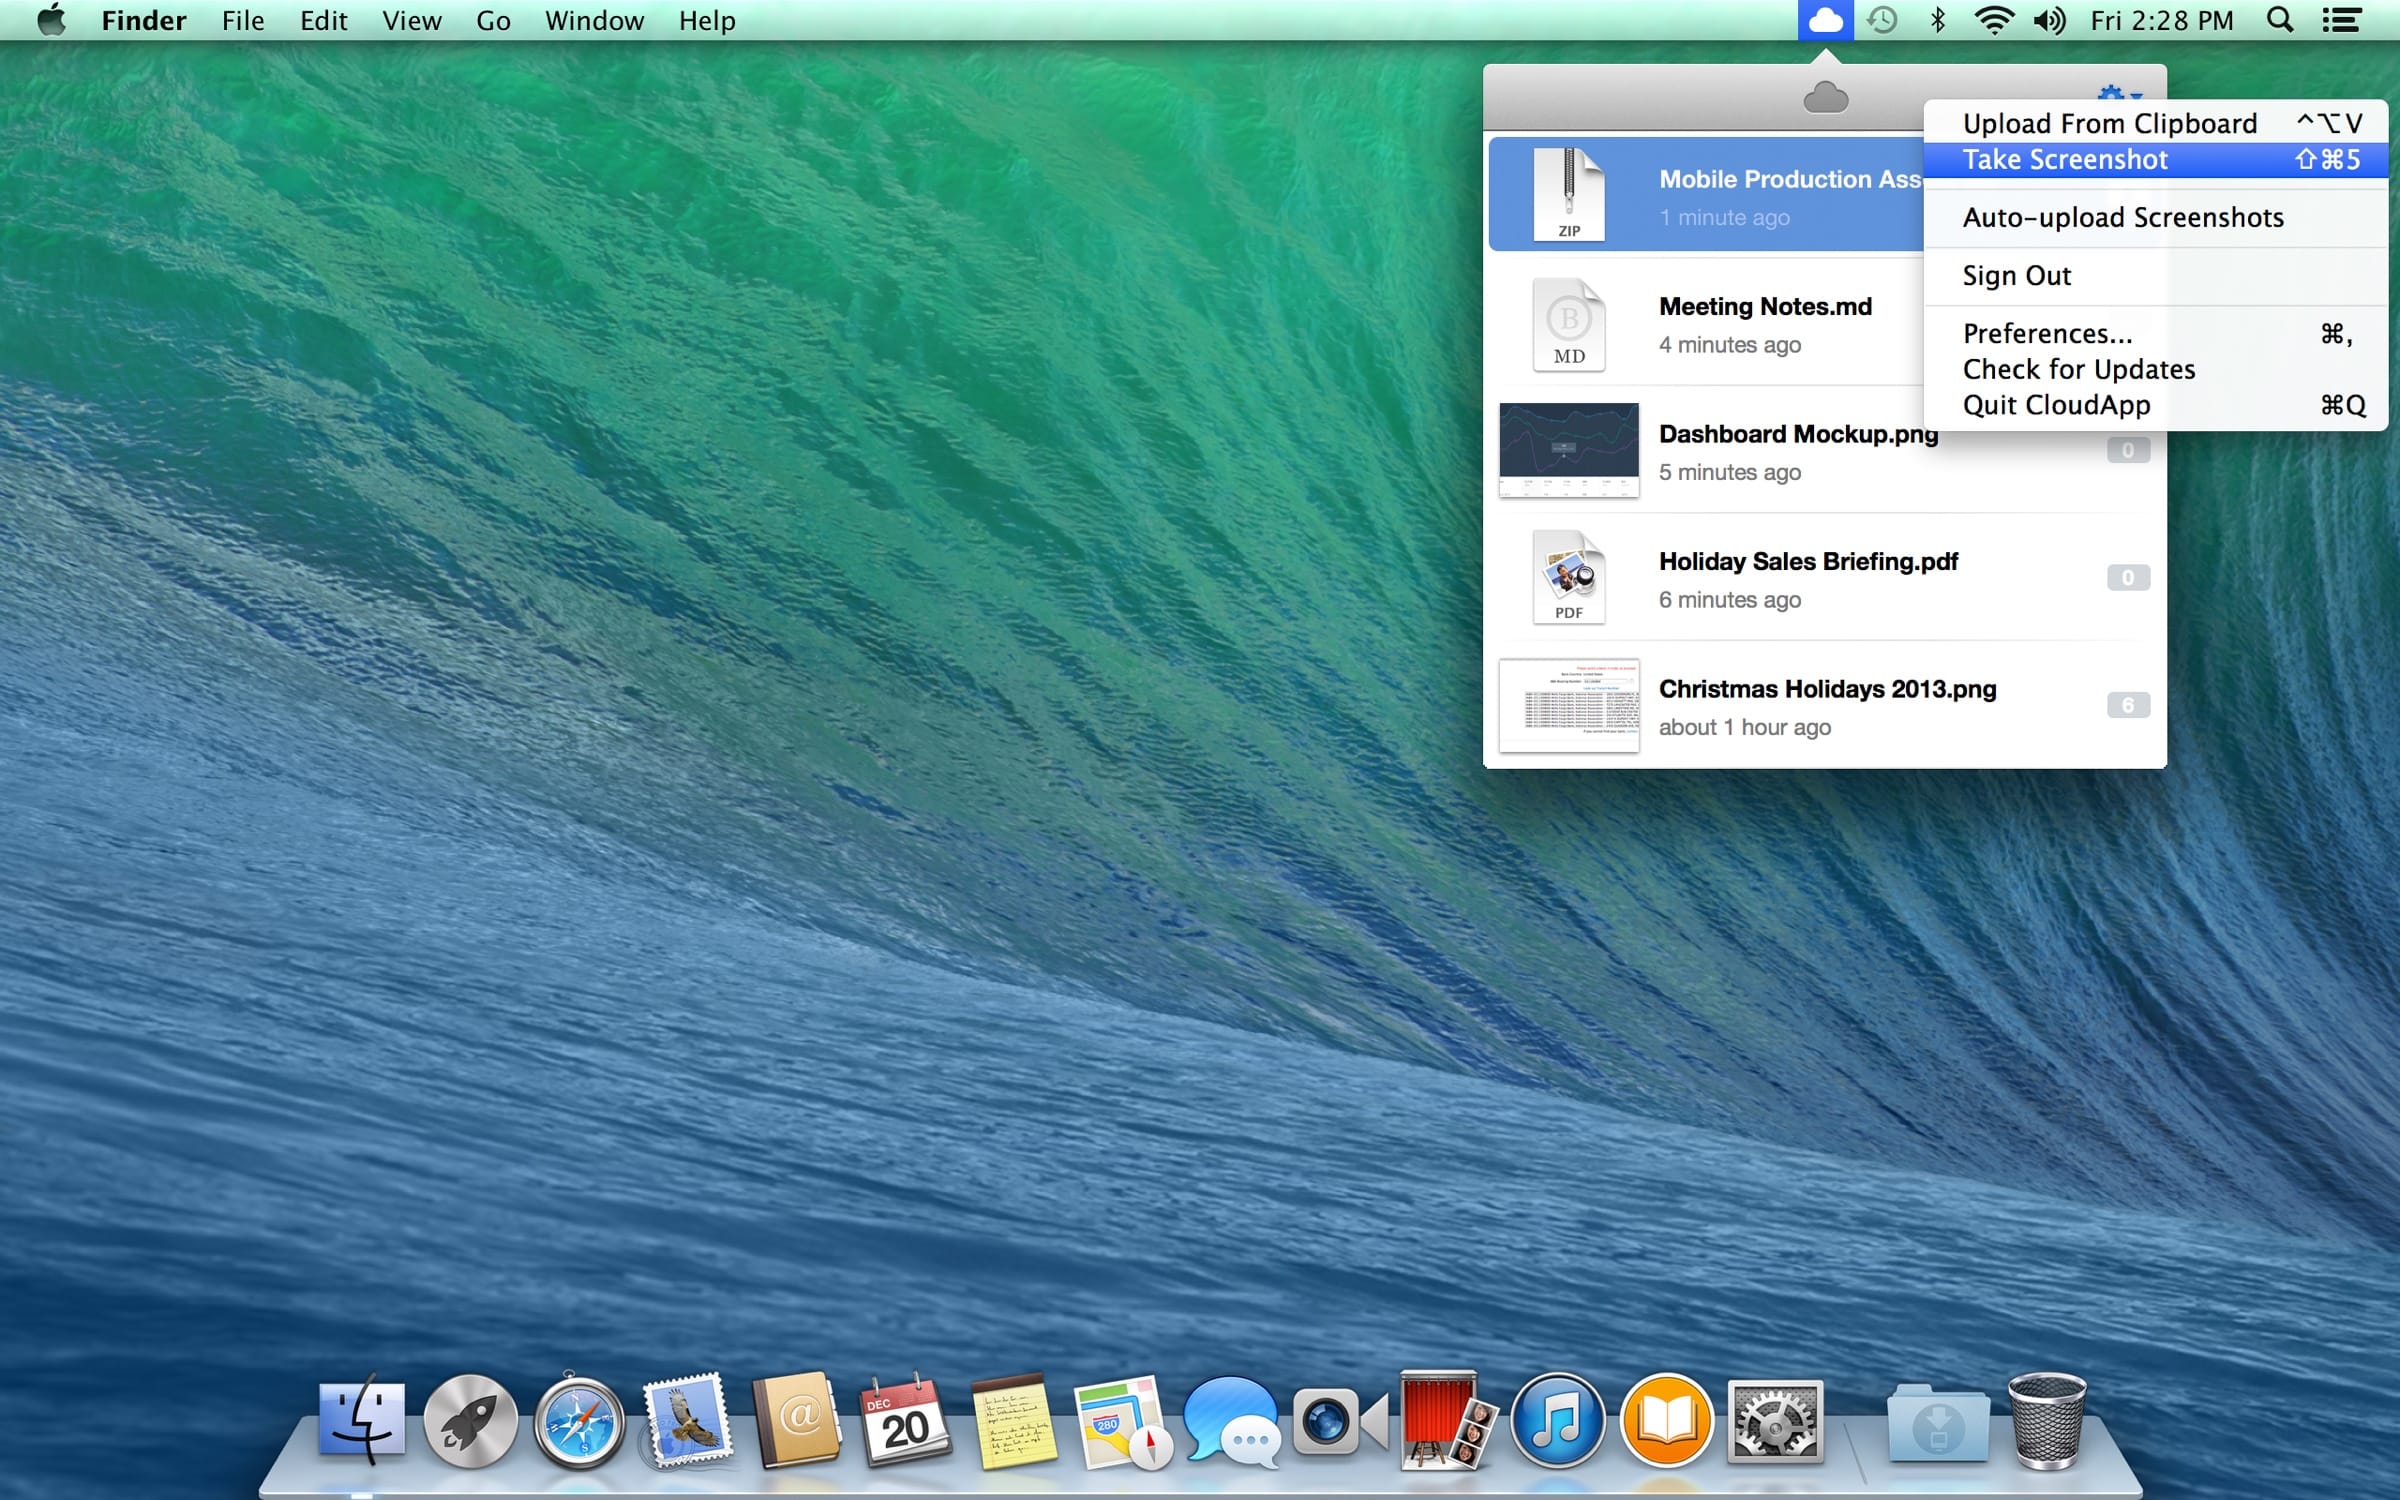The image size is (2400, 1500).
Task: Open the CloudApp cloud icon in menu bar
Action: 1825,20
